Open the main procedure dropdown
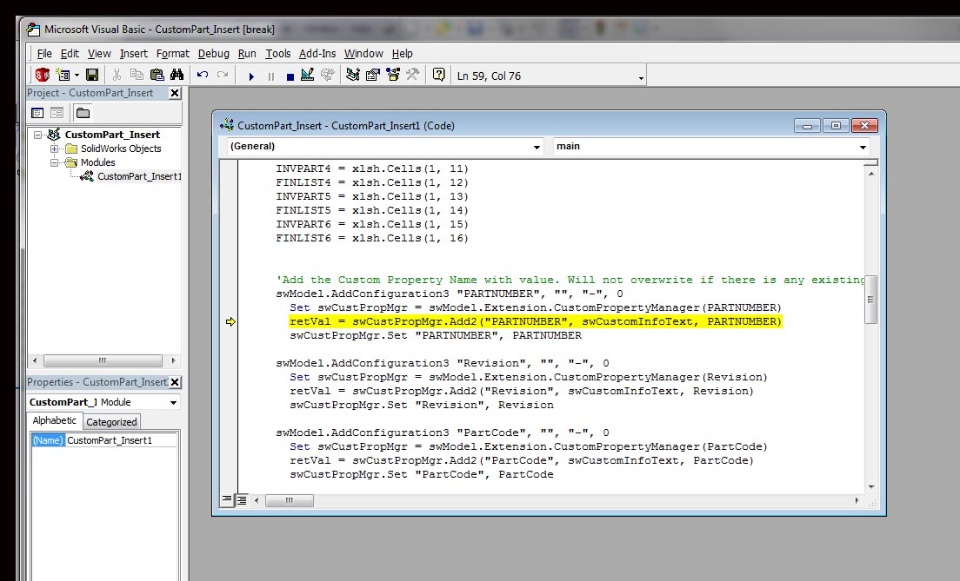960x581 pixels. tap(863, 147)
